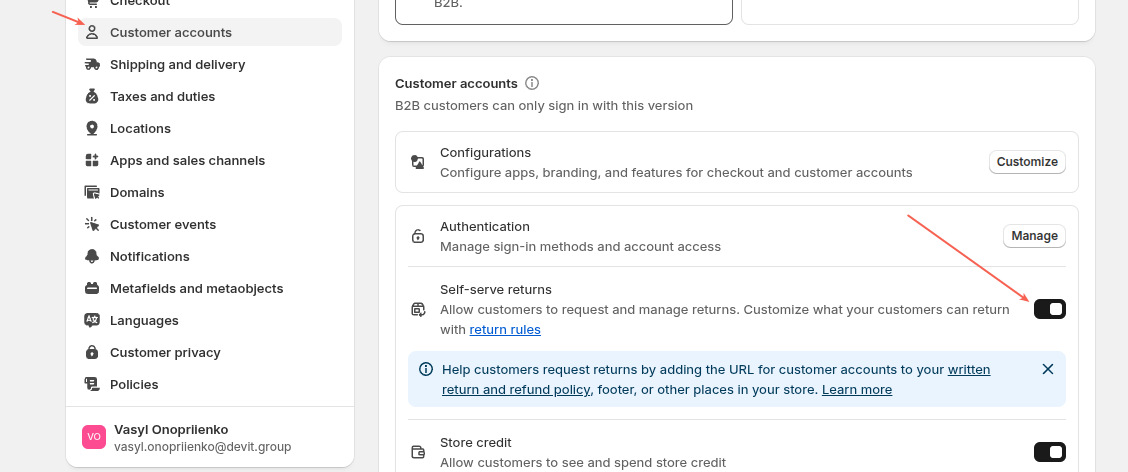Open Domains settings page
The image size is (1128, 472).
[137, 192]
